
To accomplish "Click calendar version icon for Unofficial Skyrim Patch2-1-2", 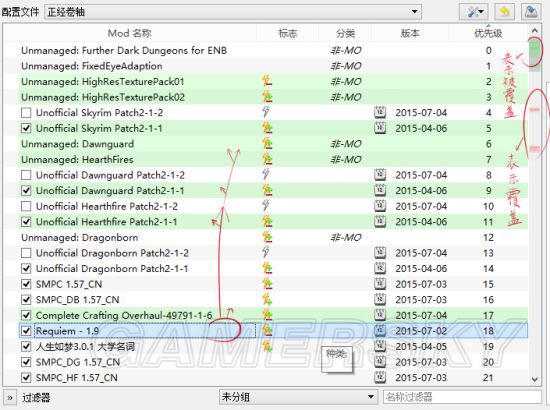I will tap(380, 112).
